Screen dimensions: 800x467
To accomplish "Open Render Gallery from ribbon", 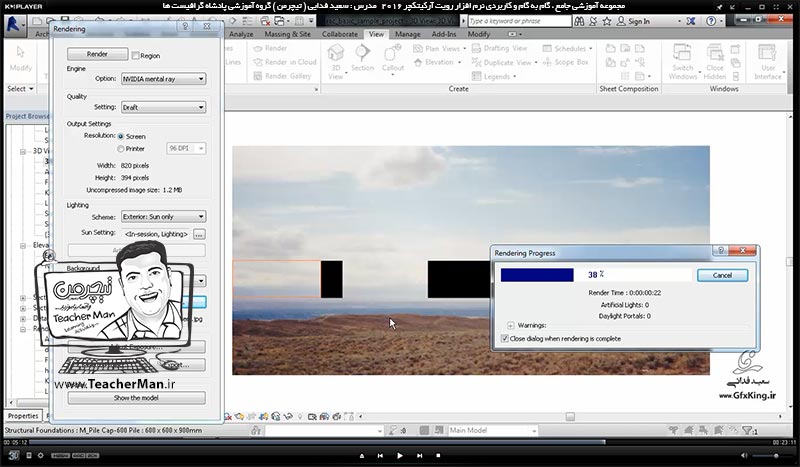I will (282, 76).
